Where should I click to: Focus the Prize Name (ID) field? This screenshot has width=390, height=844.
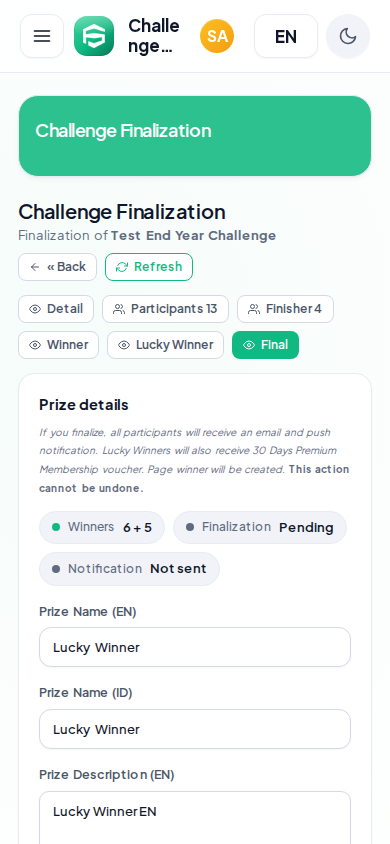coord(195,729)
